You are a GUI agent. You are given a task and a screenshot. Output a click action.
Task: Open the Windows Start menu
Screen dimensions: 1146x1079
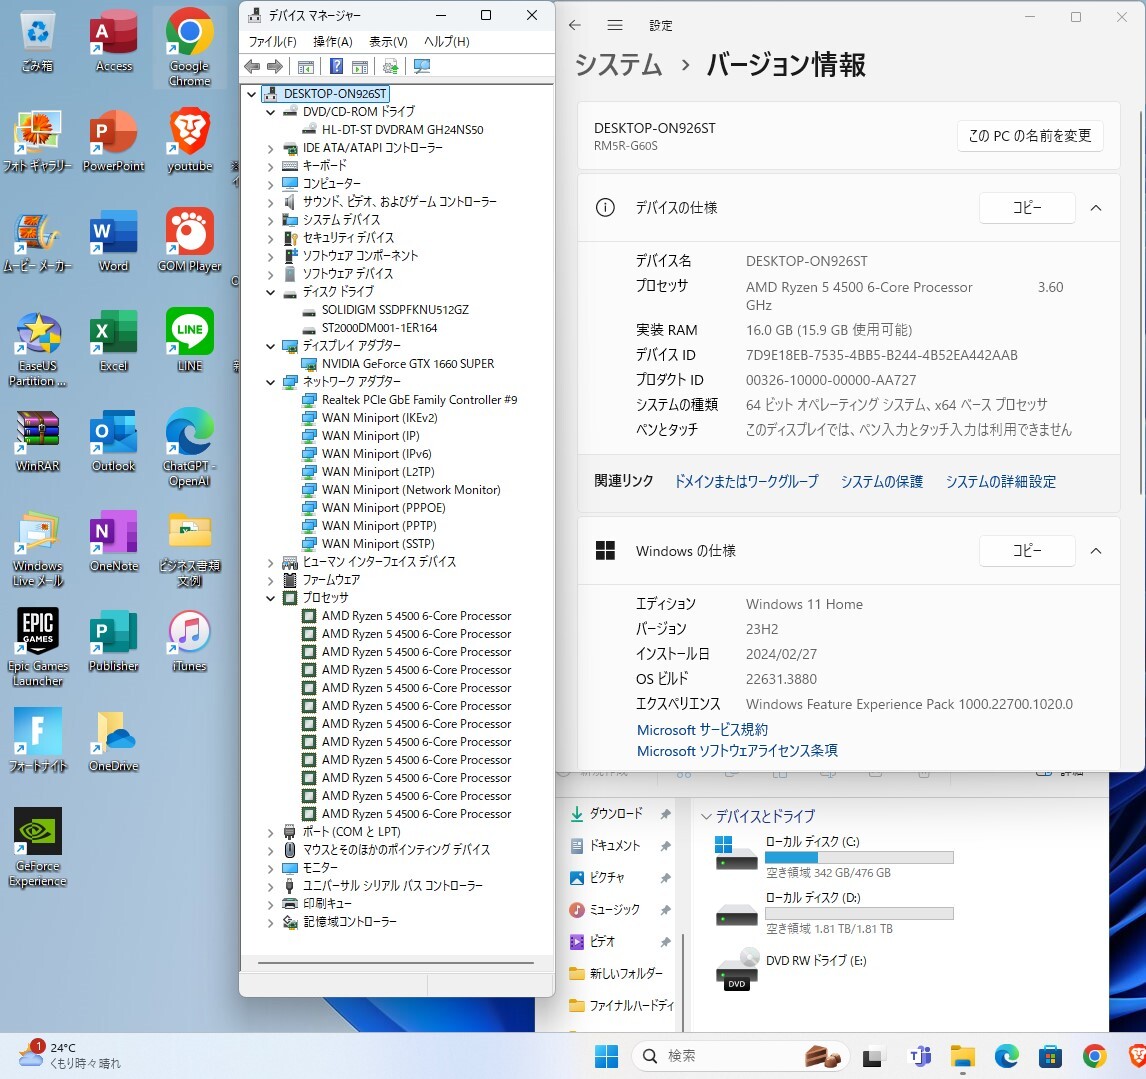[x=606, y=1056]
